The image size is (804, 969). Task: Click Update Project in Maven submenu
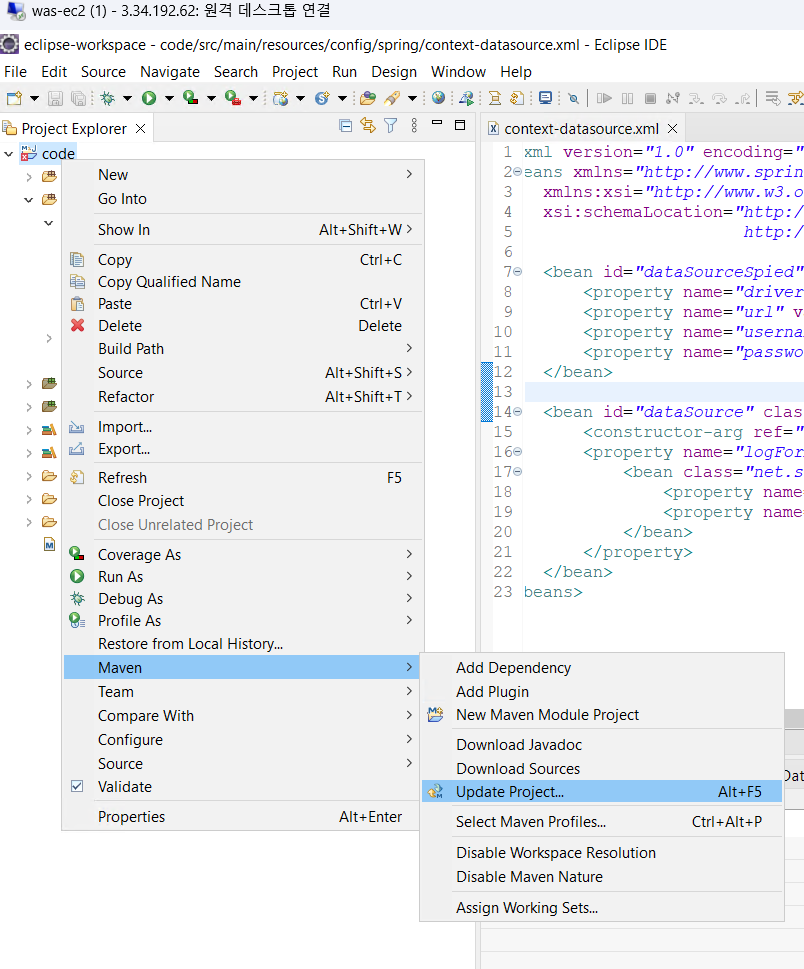[602, 792]
